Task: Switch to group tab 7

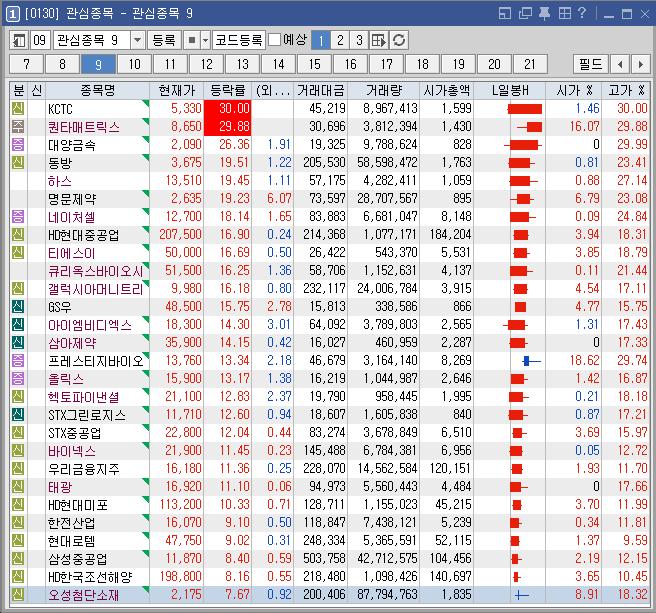Action: (26, 64)
